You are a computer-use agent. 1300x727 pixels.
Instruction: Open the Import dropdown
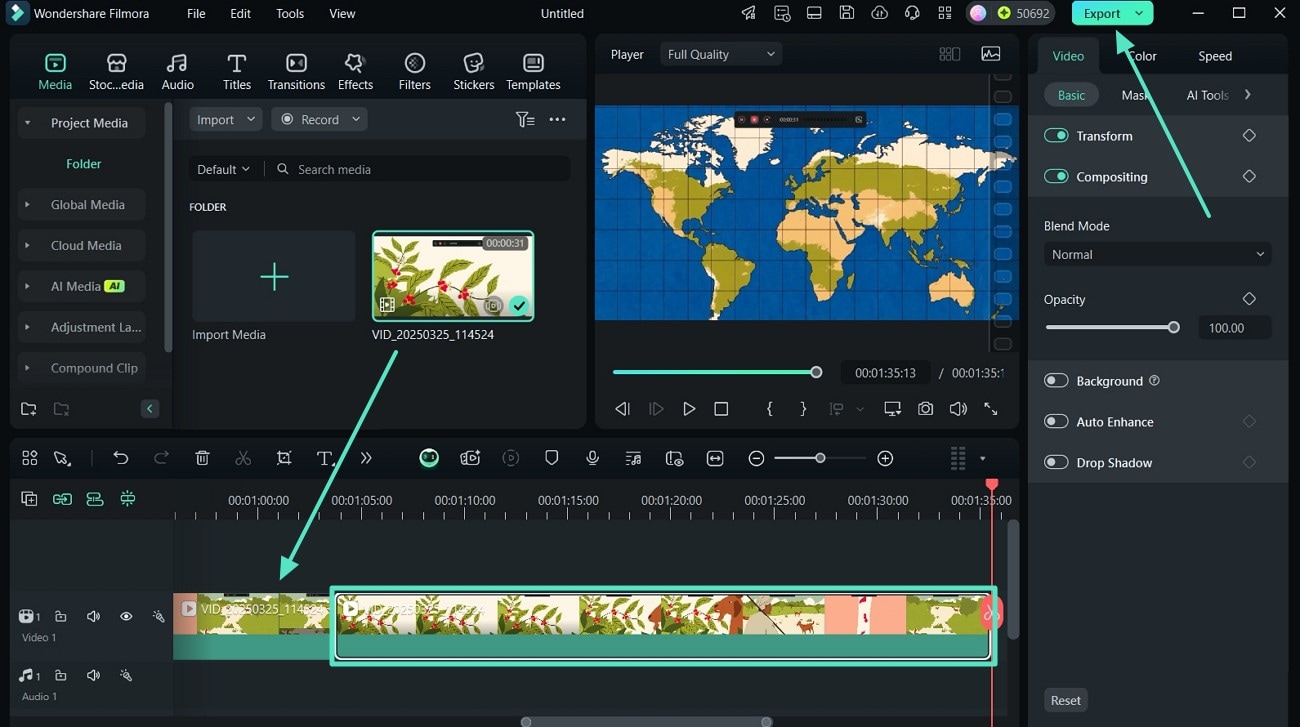point(226,119)
